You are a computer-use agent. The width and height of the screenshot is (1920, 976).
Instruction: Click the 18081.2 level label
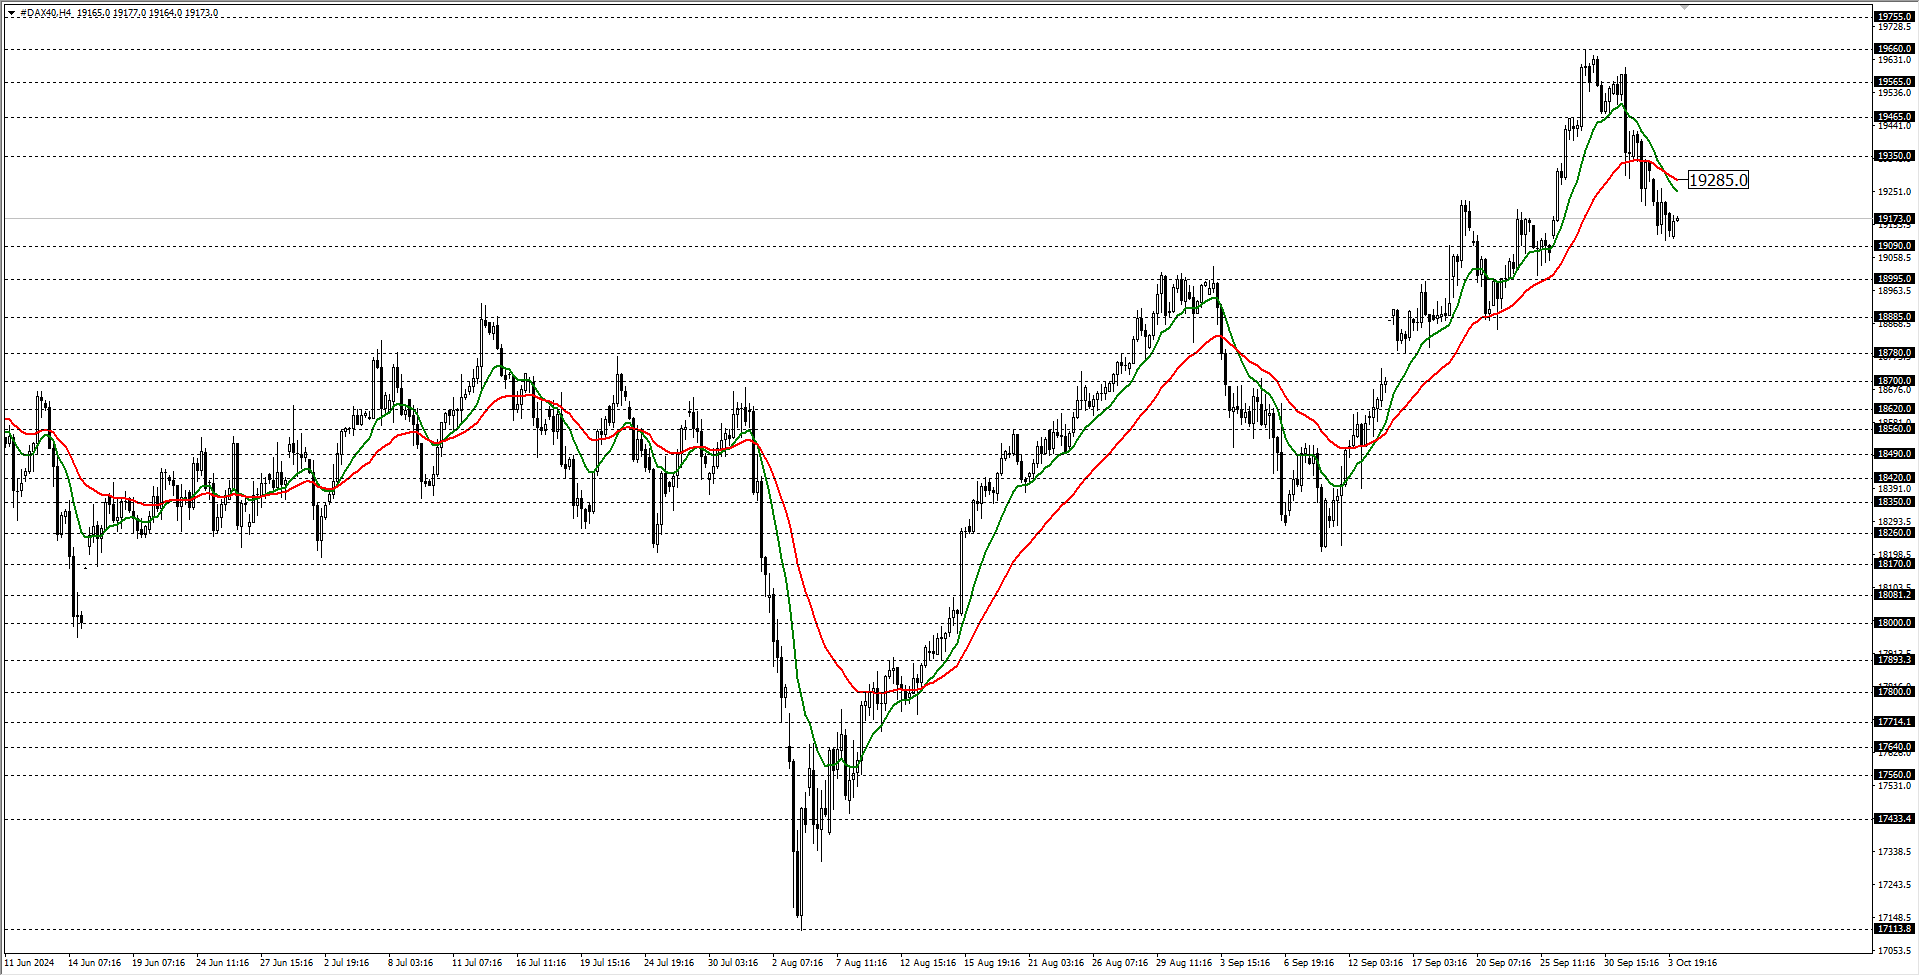(1894, 595)
